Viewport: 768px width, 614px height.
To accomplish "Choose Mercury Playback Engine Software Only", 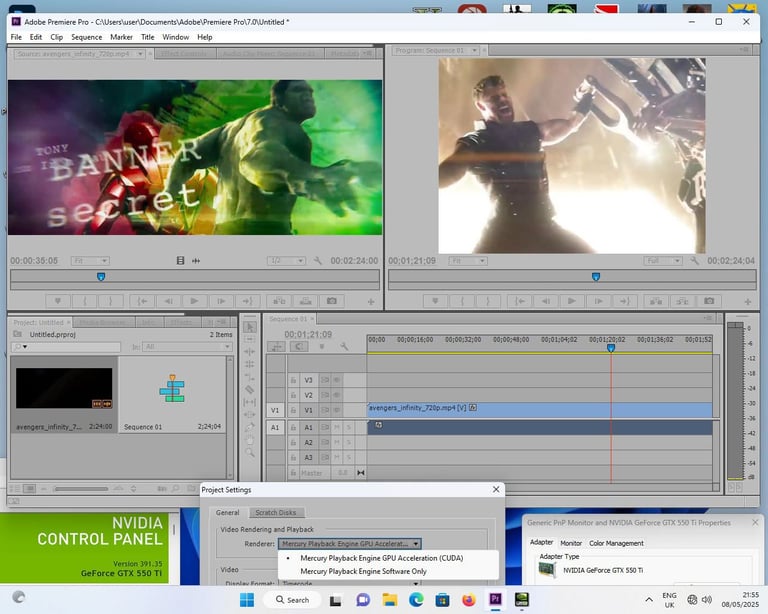I will point(363,571).
